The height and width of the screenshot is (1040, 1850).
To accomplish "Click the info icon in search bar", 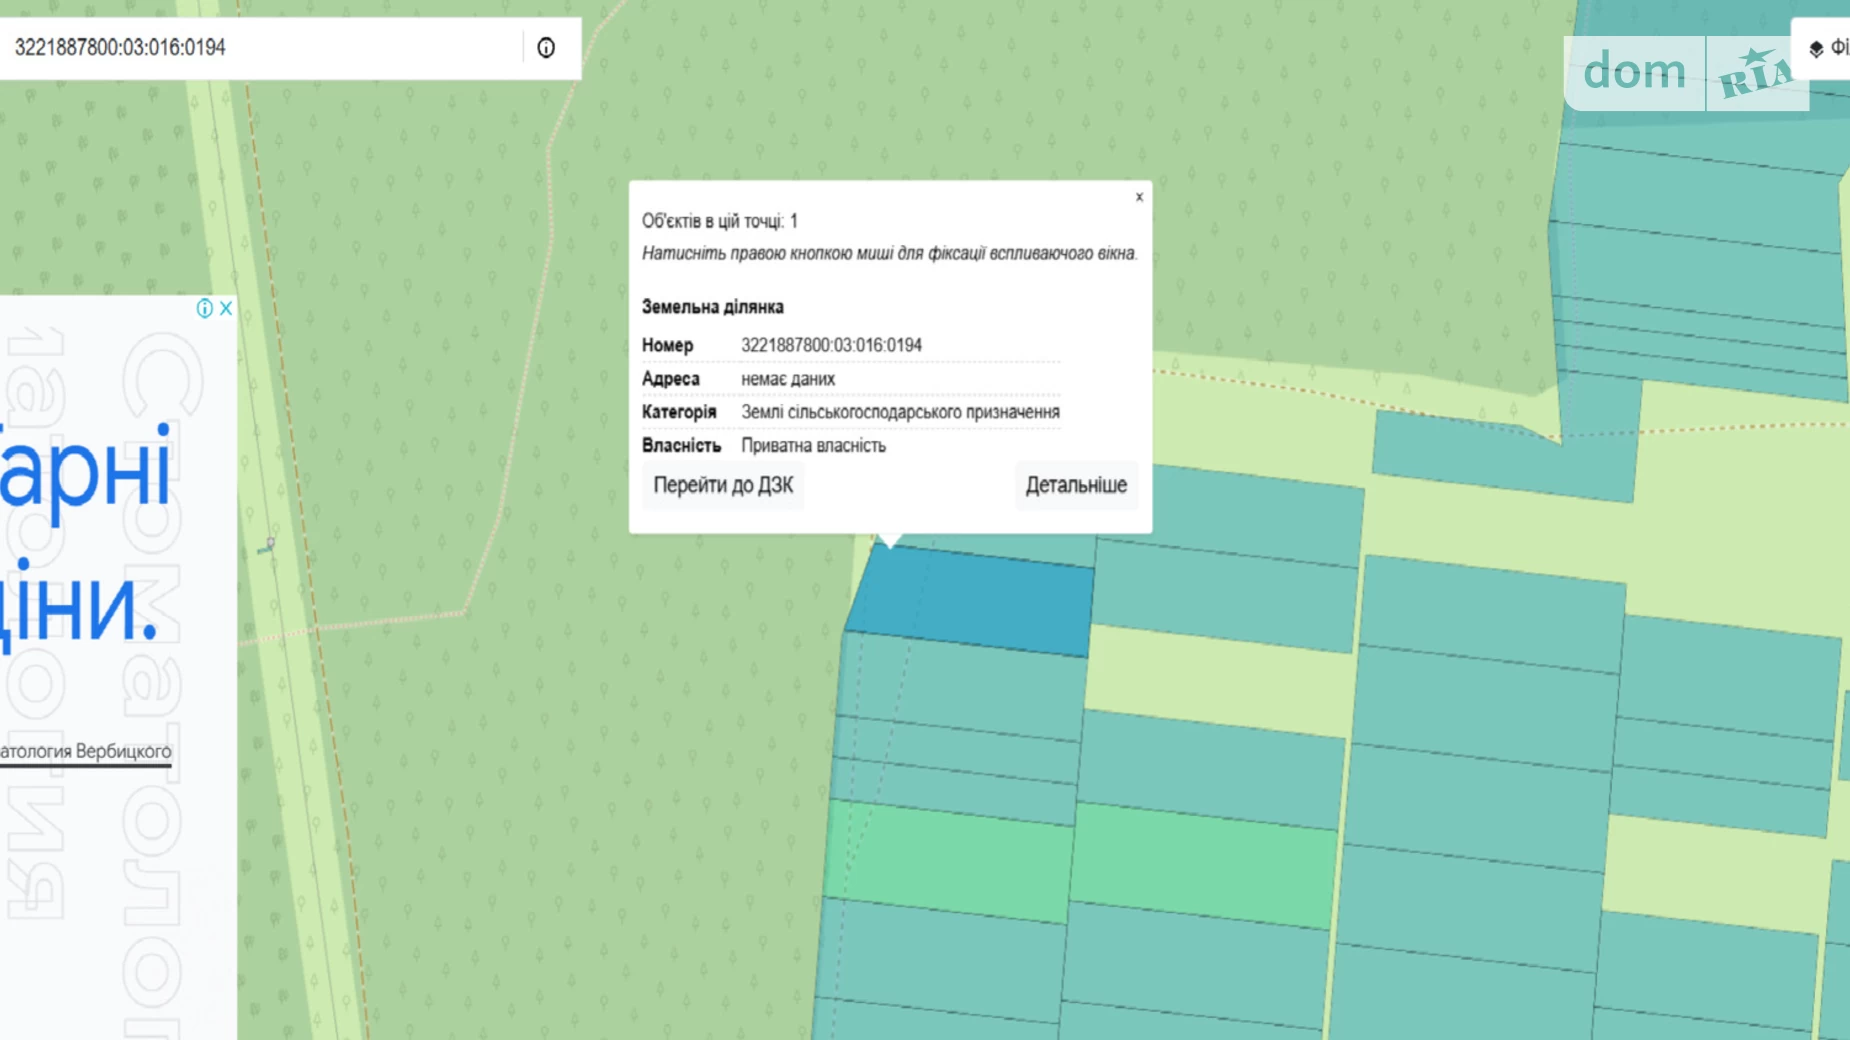I will (546, 48).
